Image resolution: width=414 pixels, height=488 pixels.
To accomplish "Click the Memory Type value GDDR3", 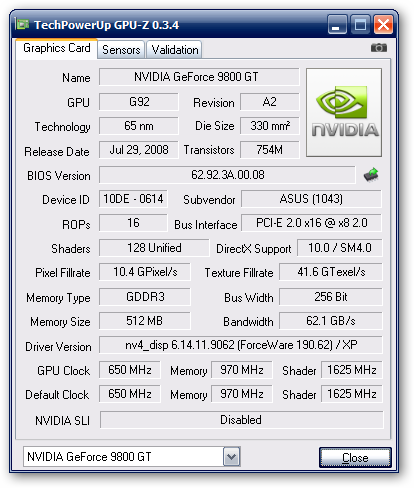I will [x=145, y=297].
